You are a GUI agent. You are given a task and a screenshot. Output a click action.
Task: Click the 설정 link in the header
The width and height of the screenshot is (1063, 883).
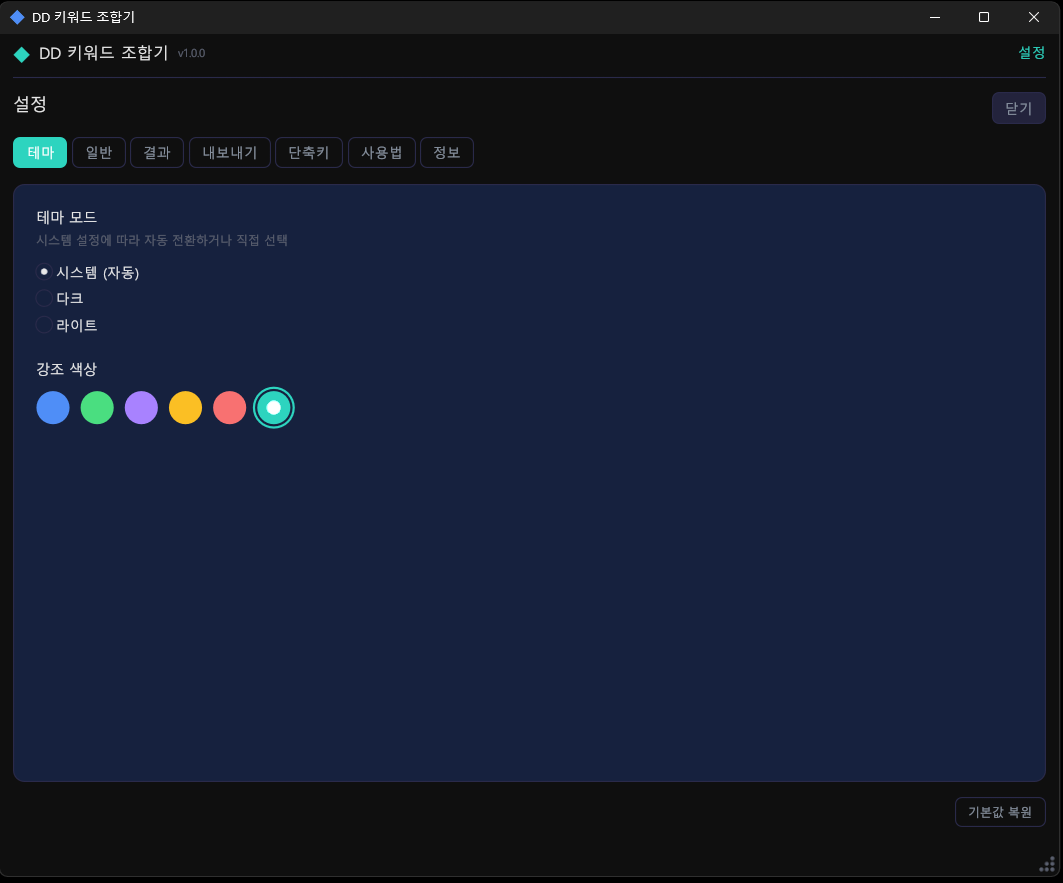click(1031, 53)
